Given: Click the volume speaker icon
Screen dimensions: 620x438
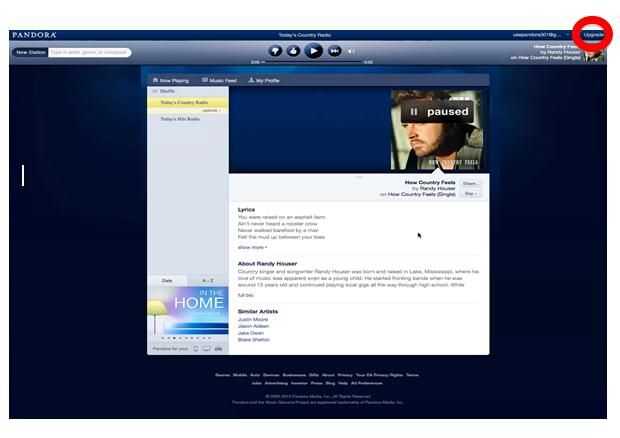Looking at the screenshot, I should pyautogui.click(x=351, y=51).
